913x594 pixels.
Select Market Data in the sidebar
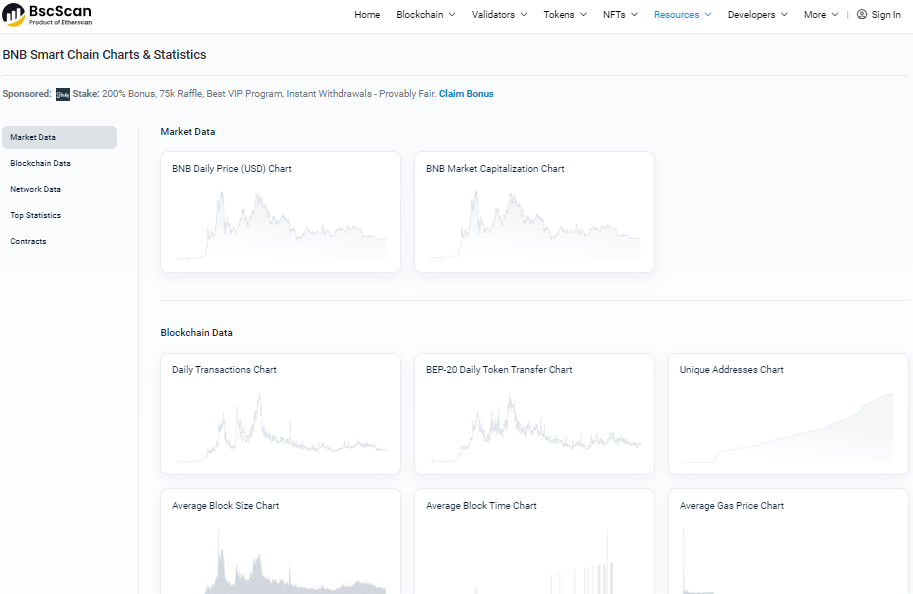pyautogui.click(x=59, y=137)
